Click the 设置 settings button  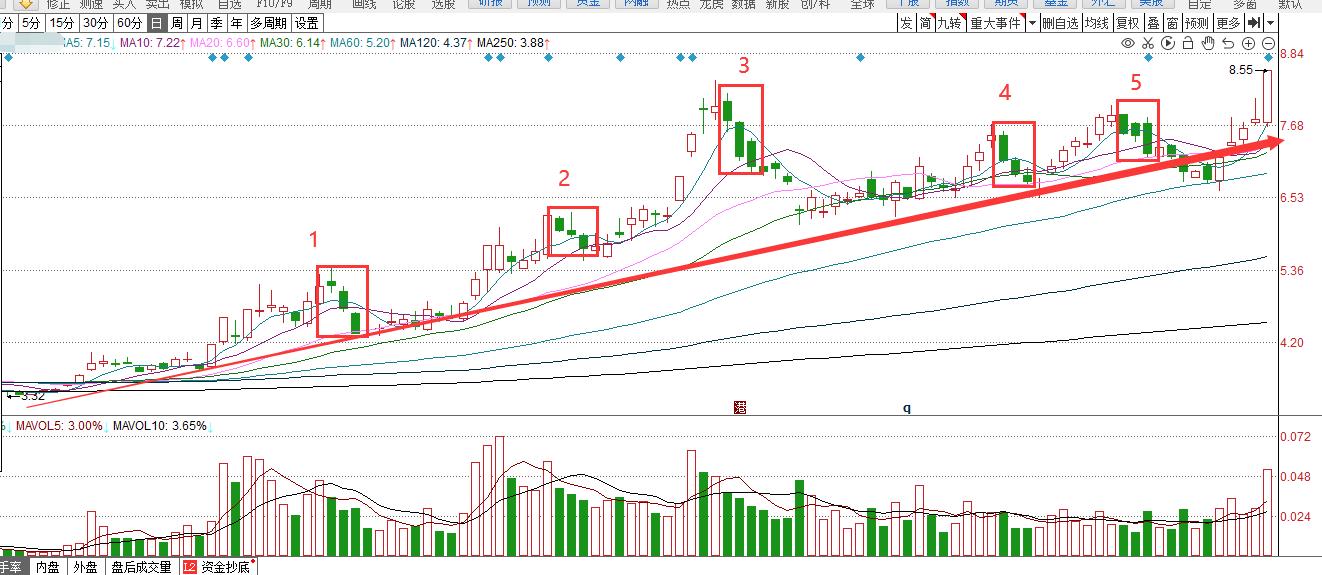click(307, 23)
